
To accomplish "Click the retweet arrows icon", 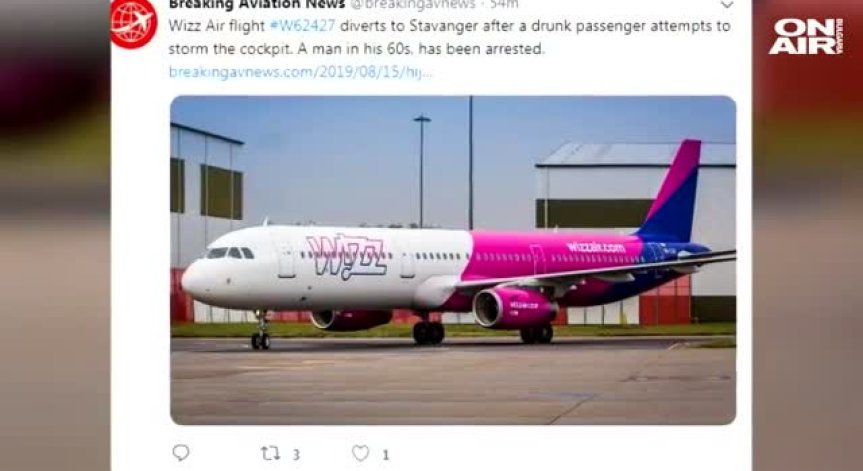I will click(x=270, y=454).
